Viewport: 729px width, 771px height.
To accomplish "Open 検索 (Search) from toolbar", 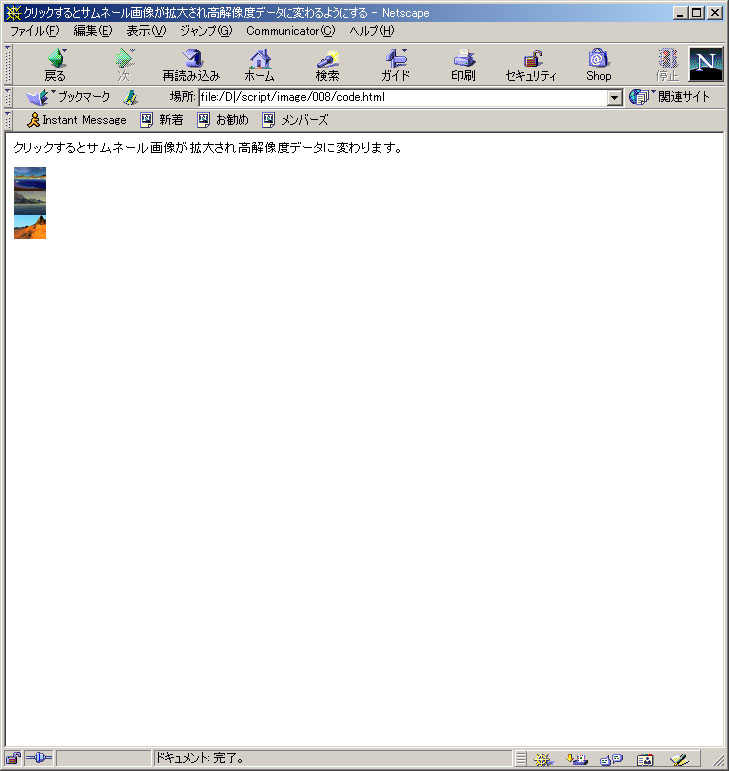I will pyautogui.click(x=327, y=64).
